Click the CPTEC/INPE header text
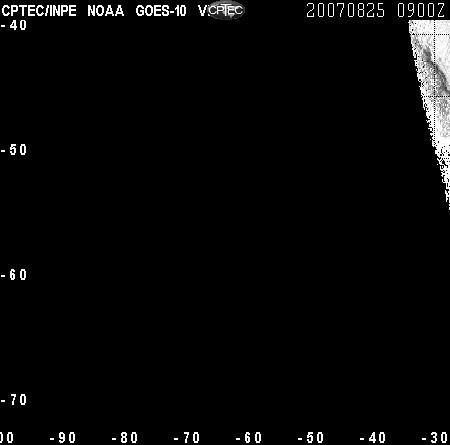This screenshot has height=445, width=450. tap(39, 11)
